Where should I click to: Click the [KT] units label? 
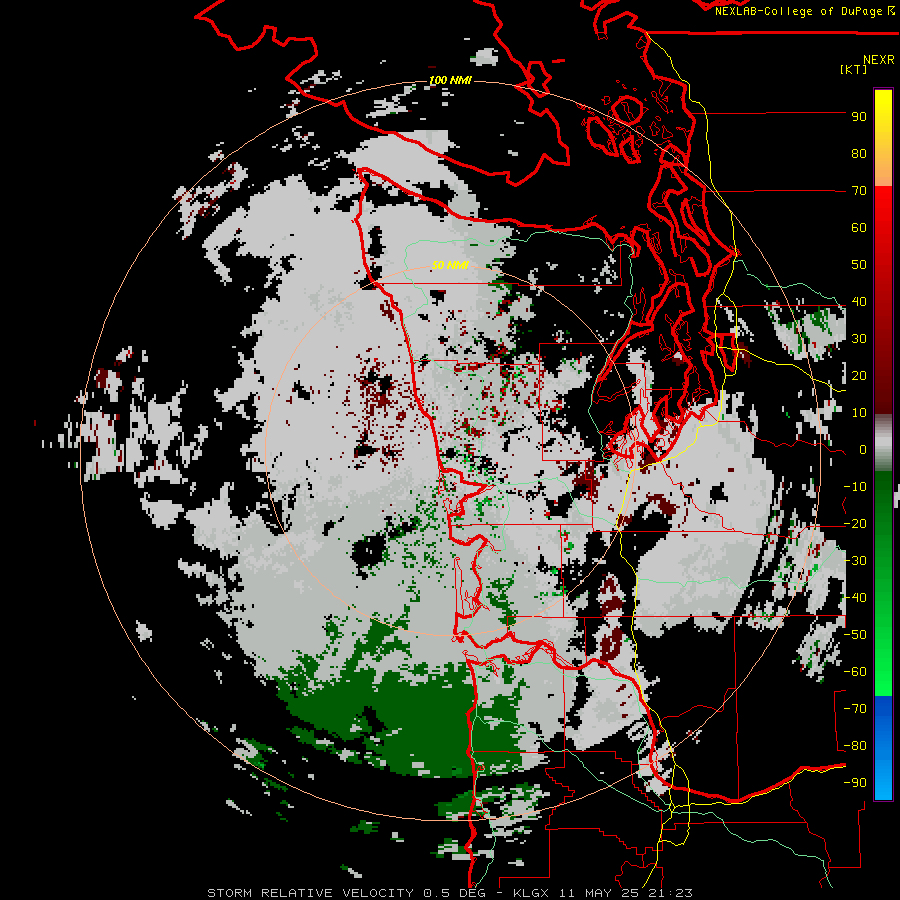pos(854,69)
